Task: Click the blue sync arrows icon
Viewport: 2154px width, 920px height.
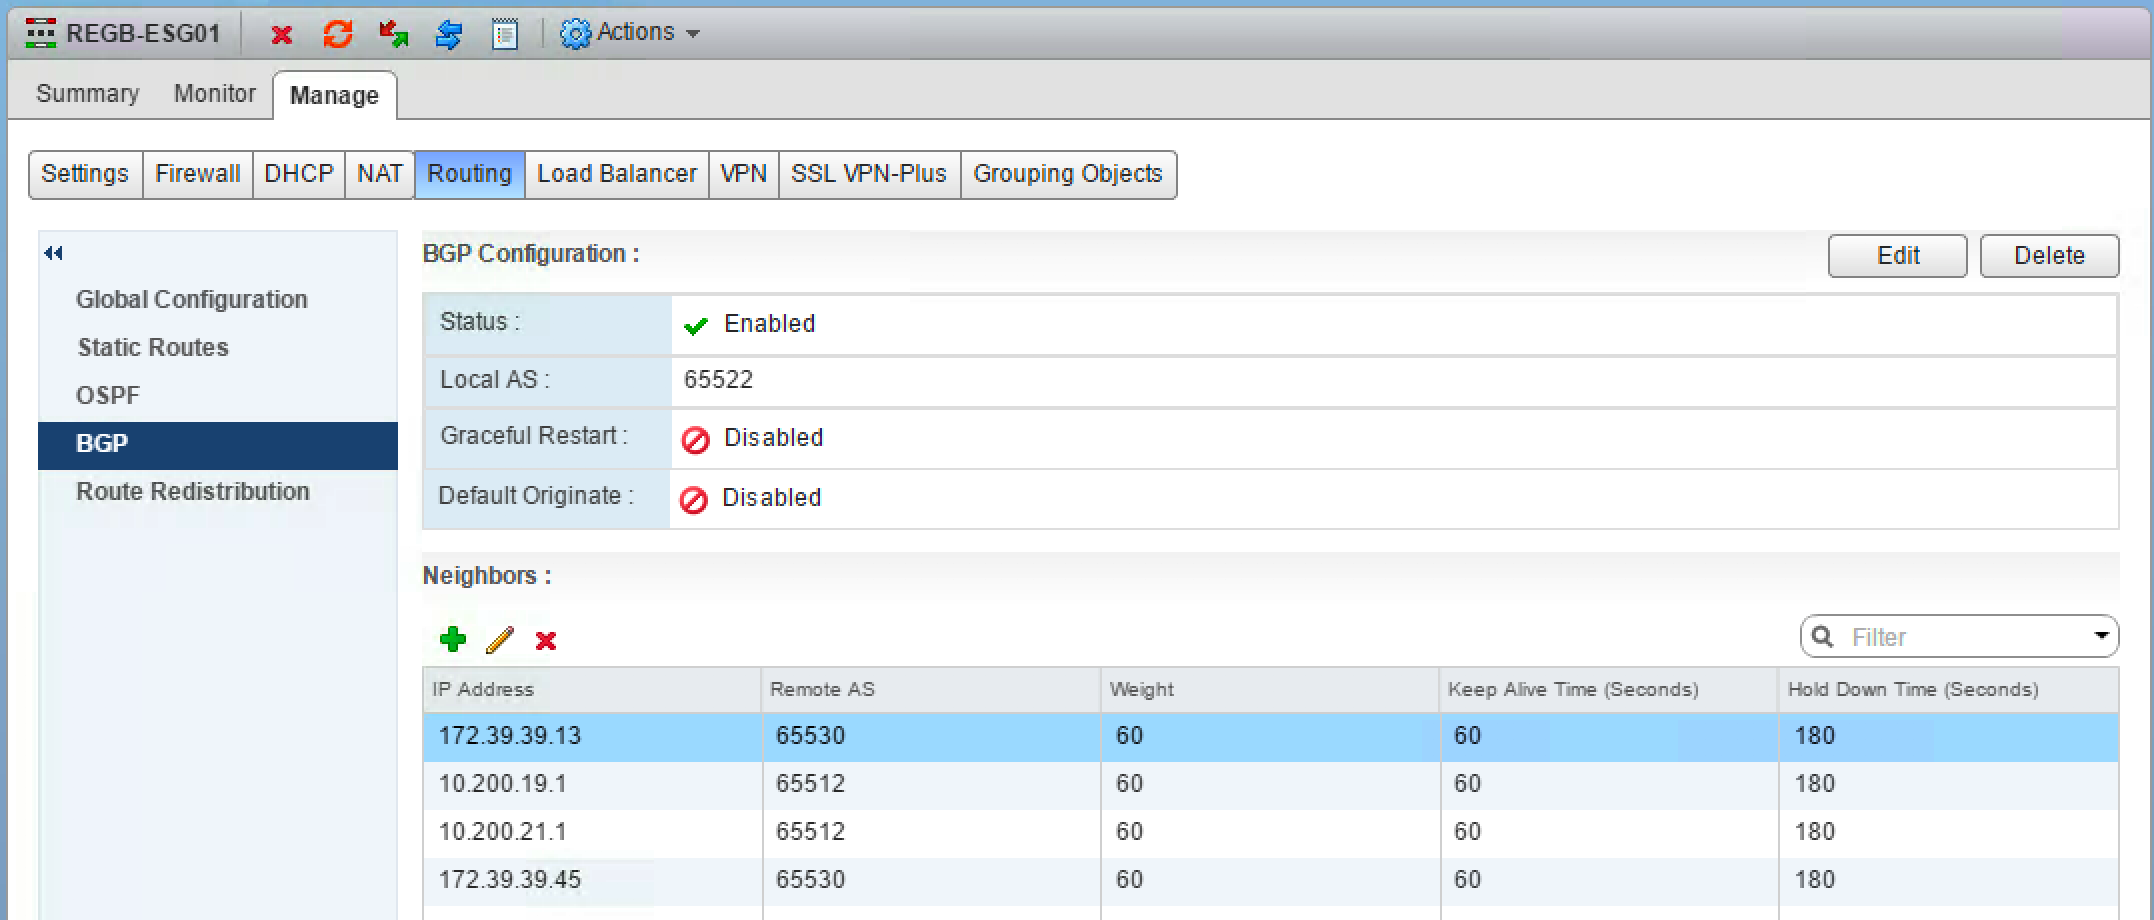Action: click(449, 35)
